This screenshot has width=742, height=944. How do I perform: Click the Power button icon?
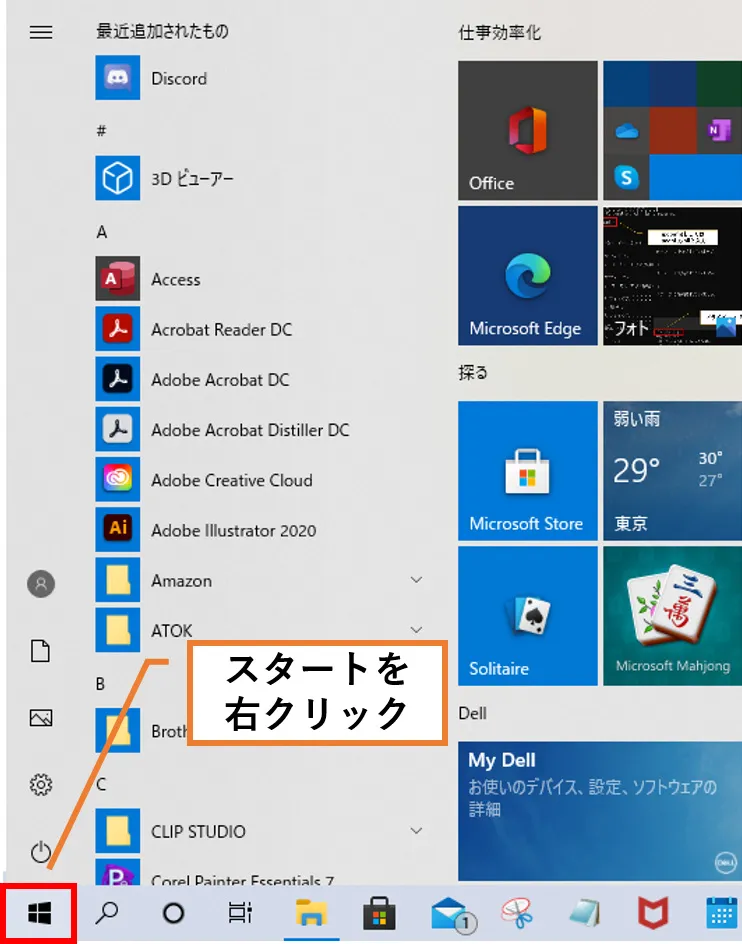[41, 852]
